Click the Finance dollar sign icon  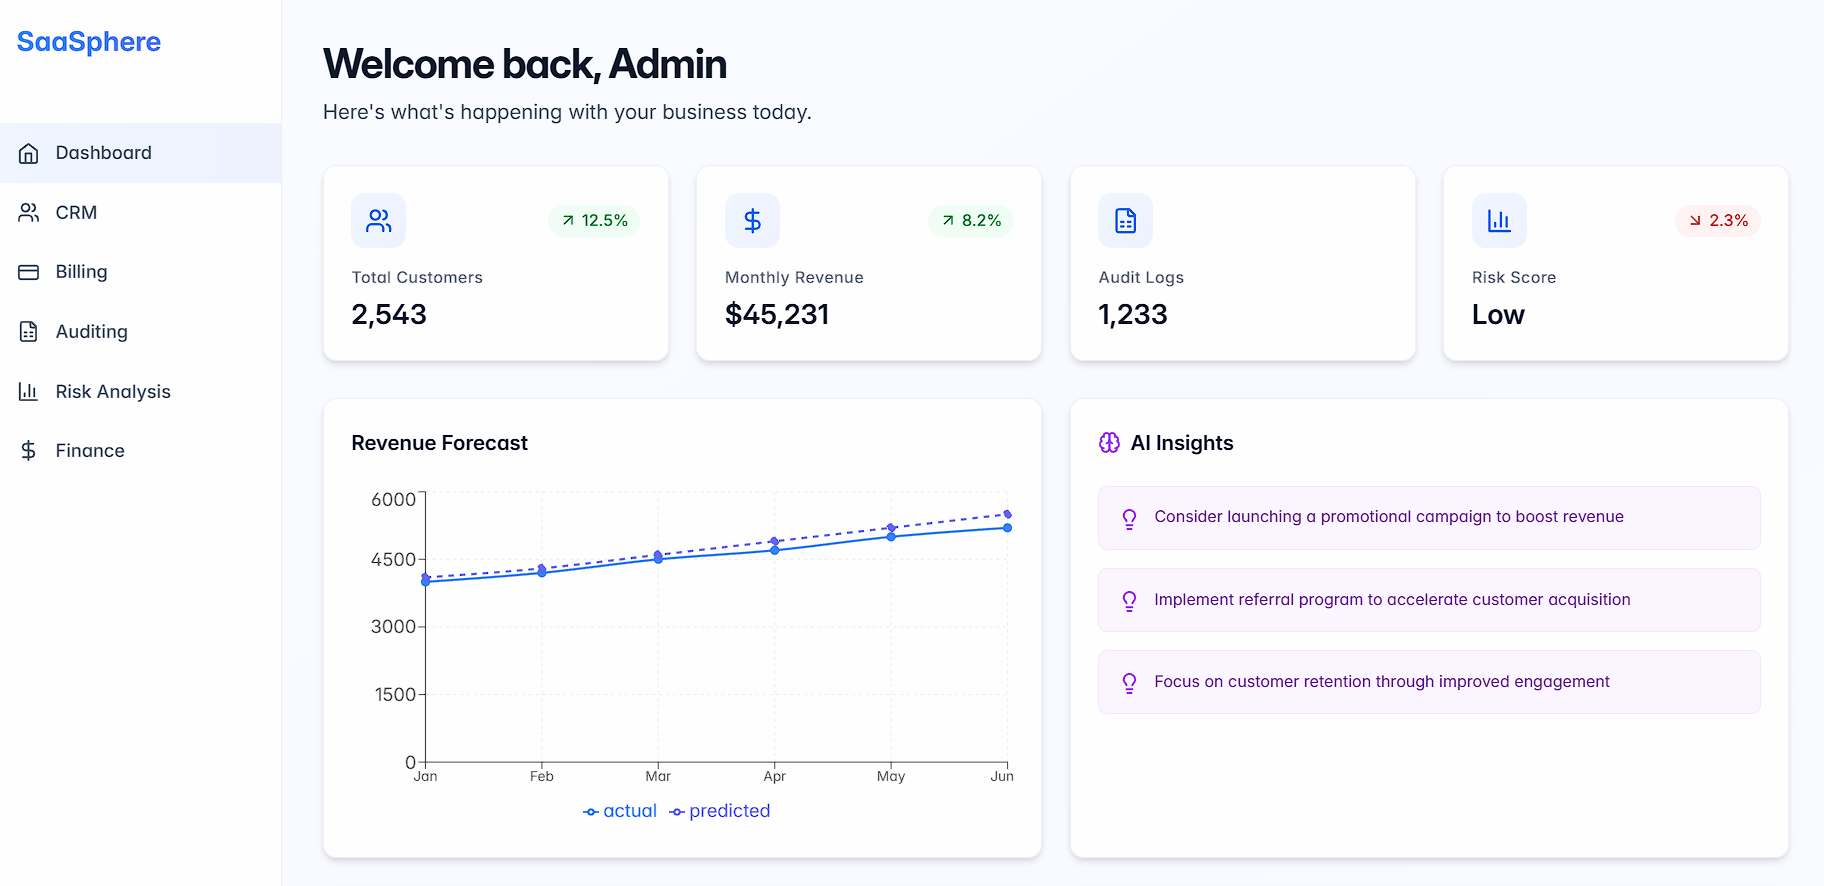pos(29,451)
